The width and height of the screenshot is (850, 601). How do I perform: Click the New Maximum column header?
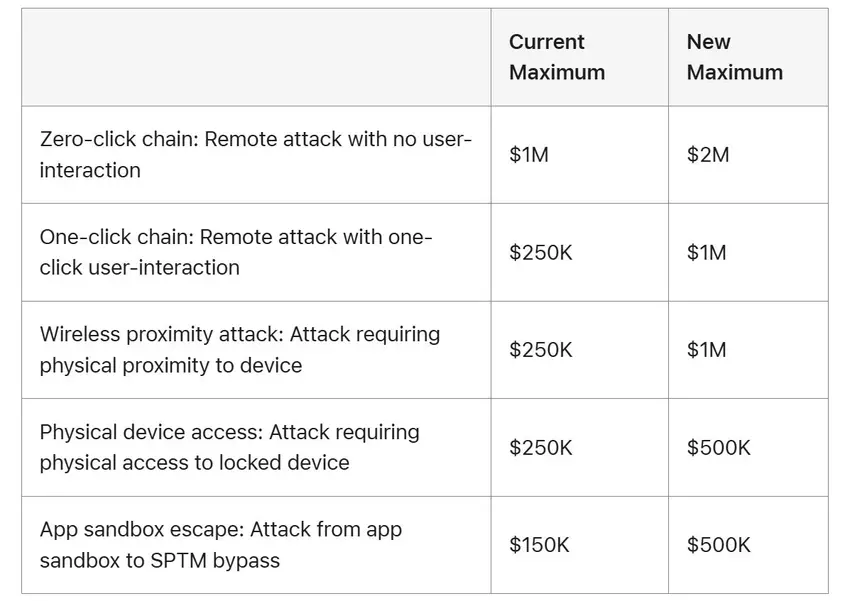pos(734,57)
